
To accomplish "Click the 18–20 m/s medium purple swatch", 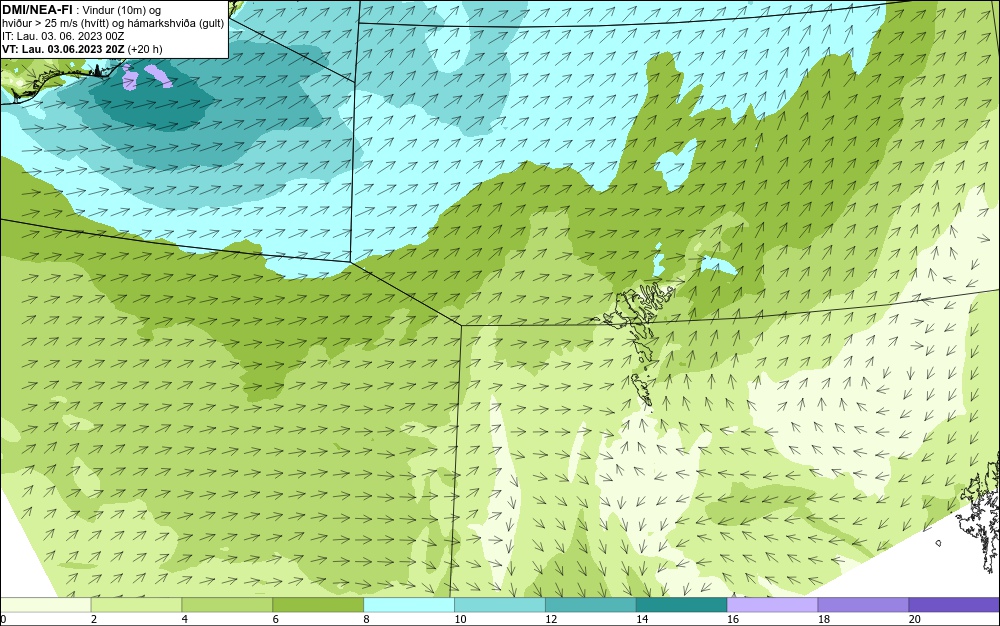I will (x=864, y=605).
